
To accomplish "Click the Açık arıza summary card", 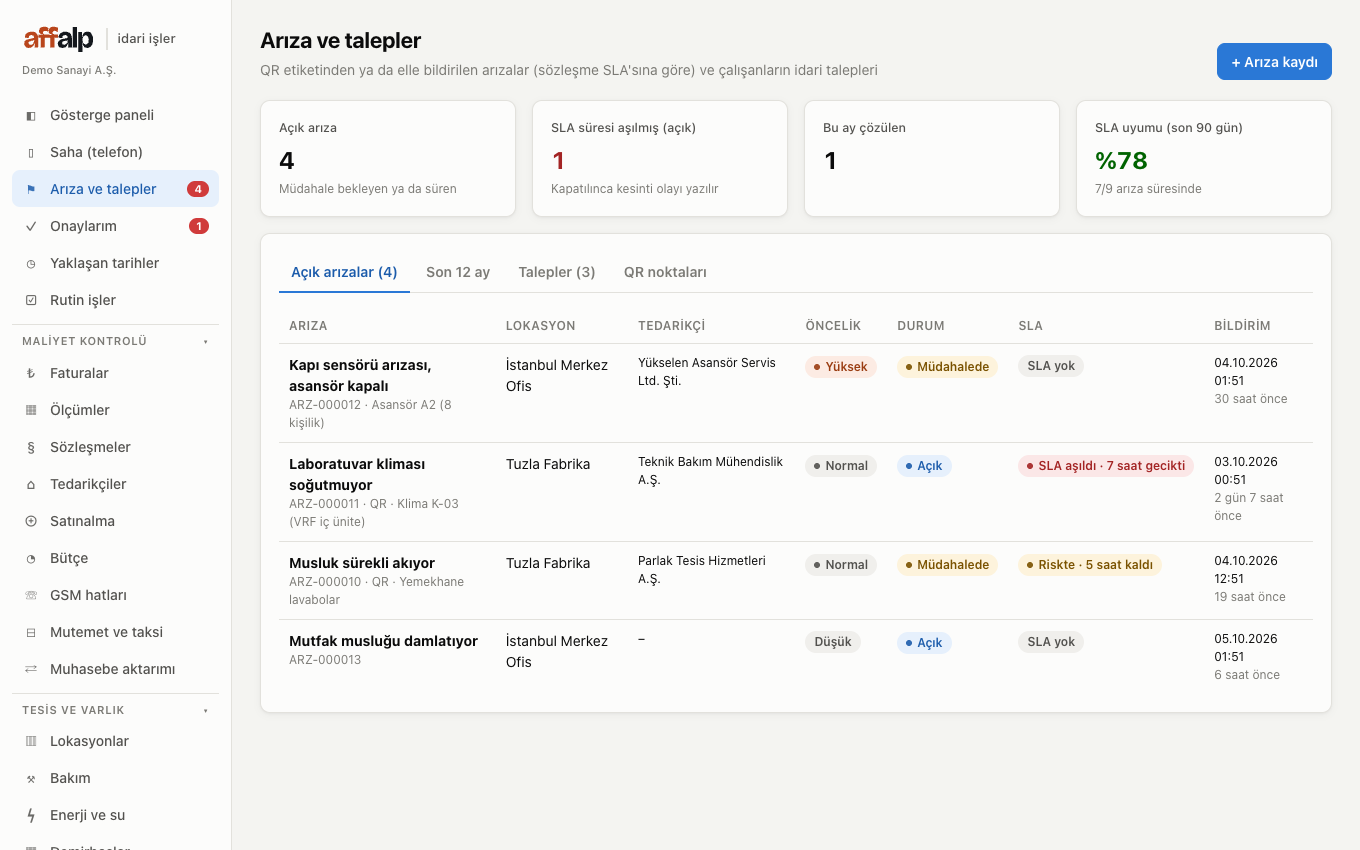I will click(x=388, y=158).
